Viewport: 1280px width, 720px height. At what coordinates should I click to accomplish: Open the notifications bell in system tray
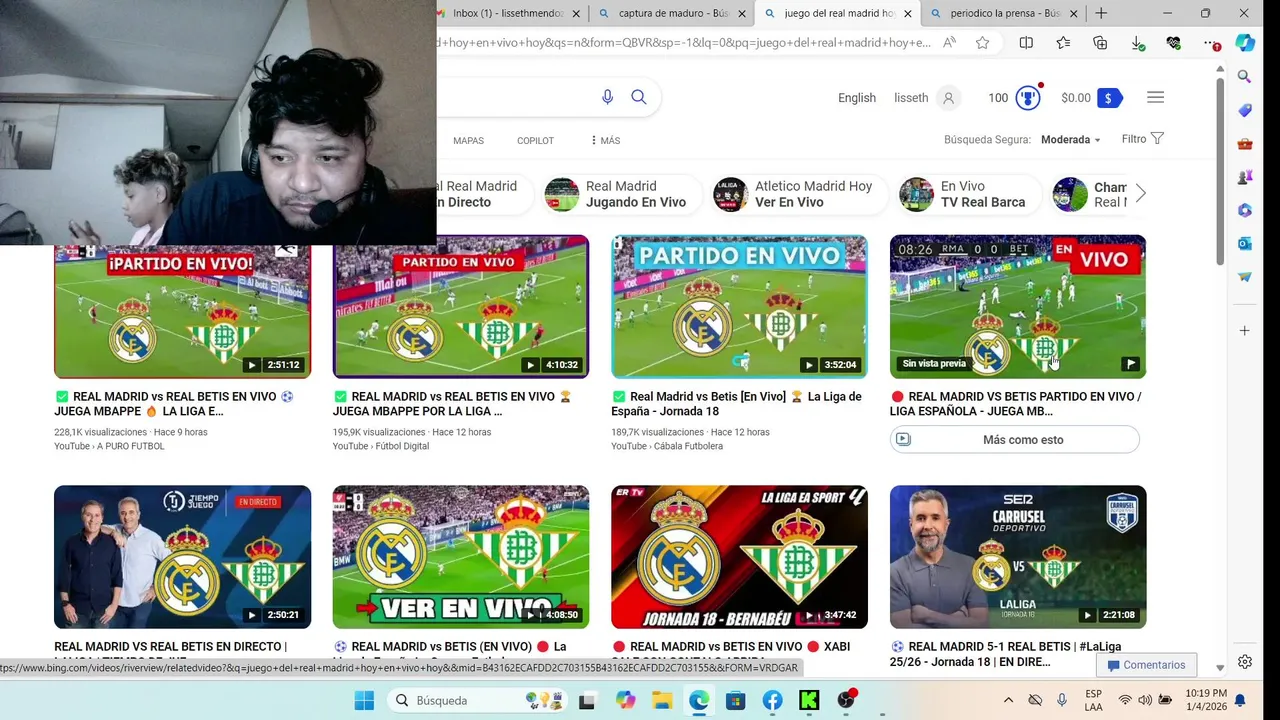point(1240,700)
